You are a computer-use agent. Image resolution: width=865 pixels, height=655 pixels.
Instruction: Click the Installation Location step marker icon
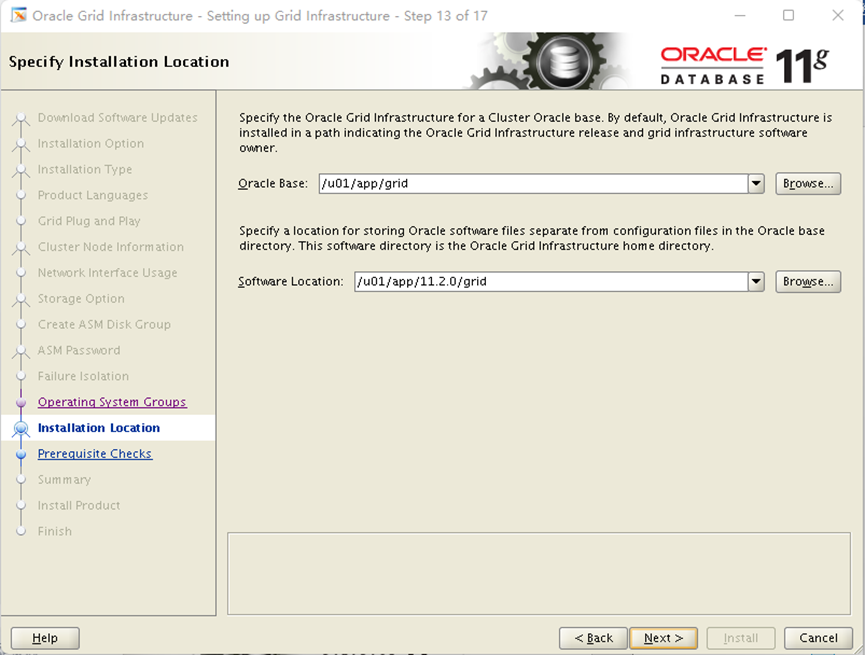[21, 428]
